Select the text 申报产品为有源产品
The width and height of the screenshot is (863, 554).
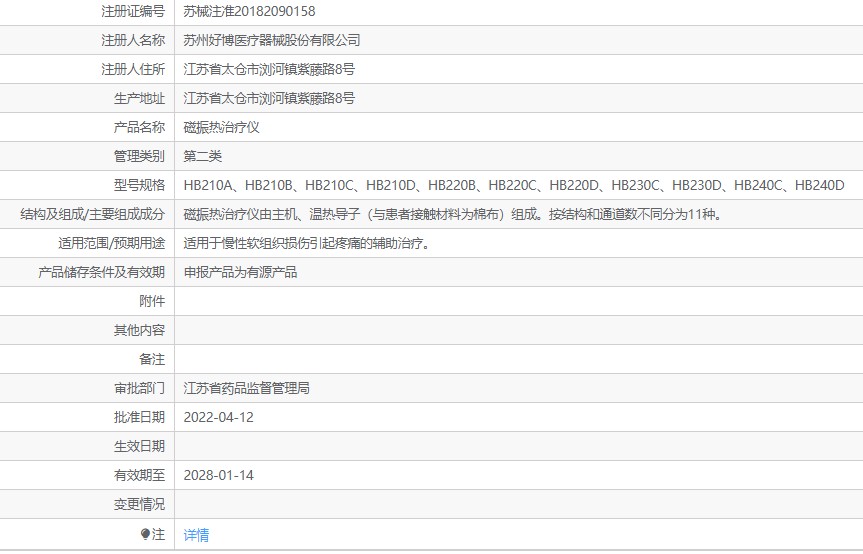pyautogui.click(x=240, y=272)
